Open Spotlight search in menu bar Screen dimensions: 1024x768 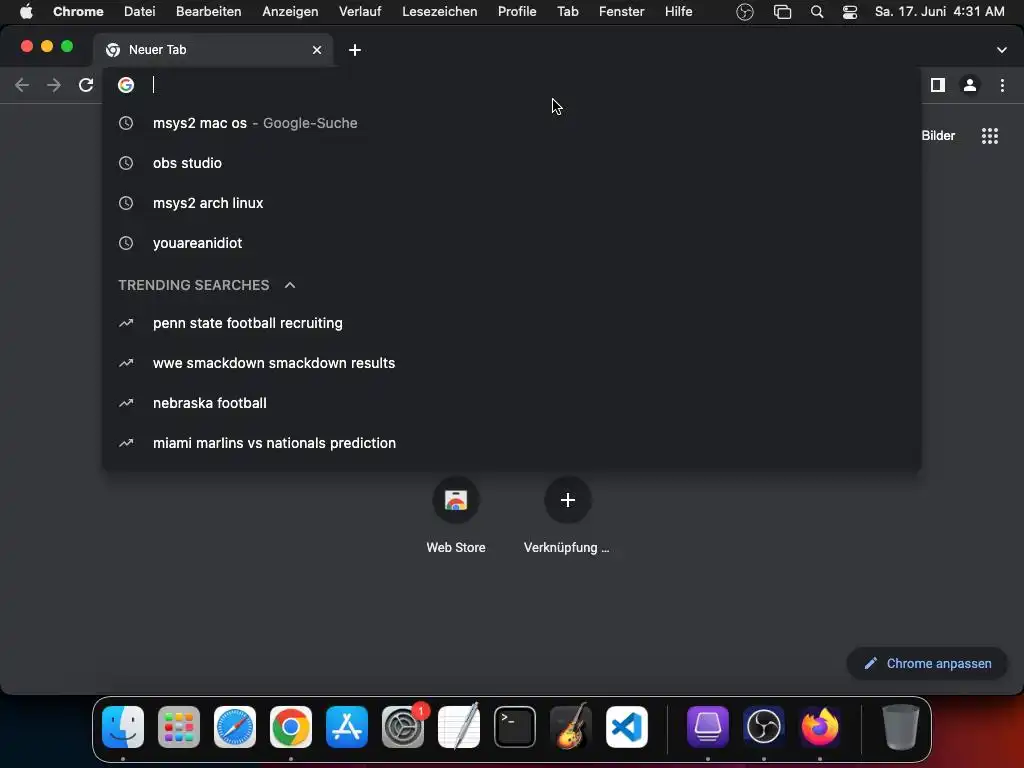pos(816,12)
